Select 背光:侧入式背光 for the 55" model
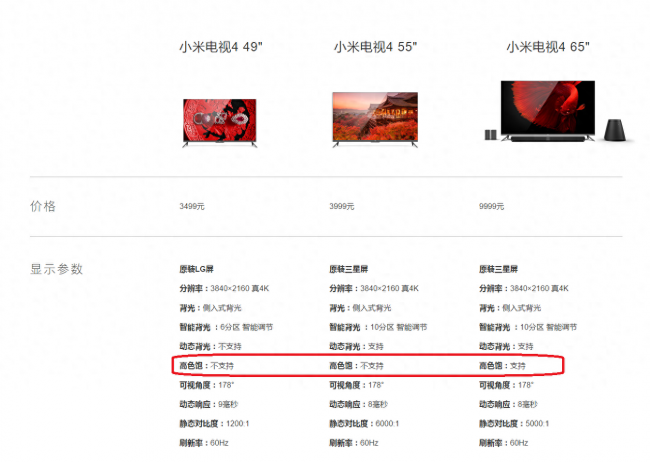This screenshot has width=650, height=462. 360,308
